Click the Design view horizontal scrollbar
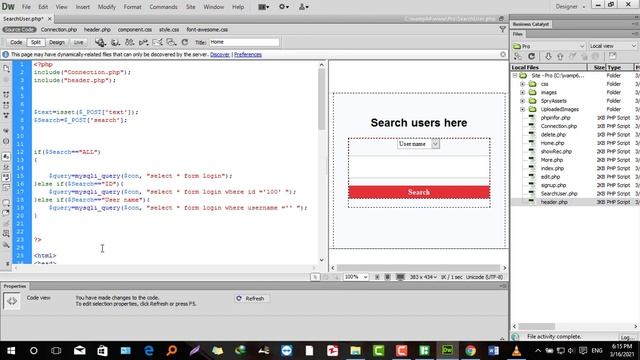640x360 pixels. click(418, 268)
